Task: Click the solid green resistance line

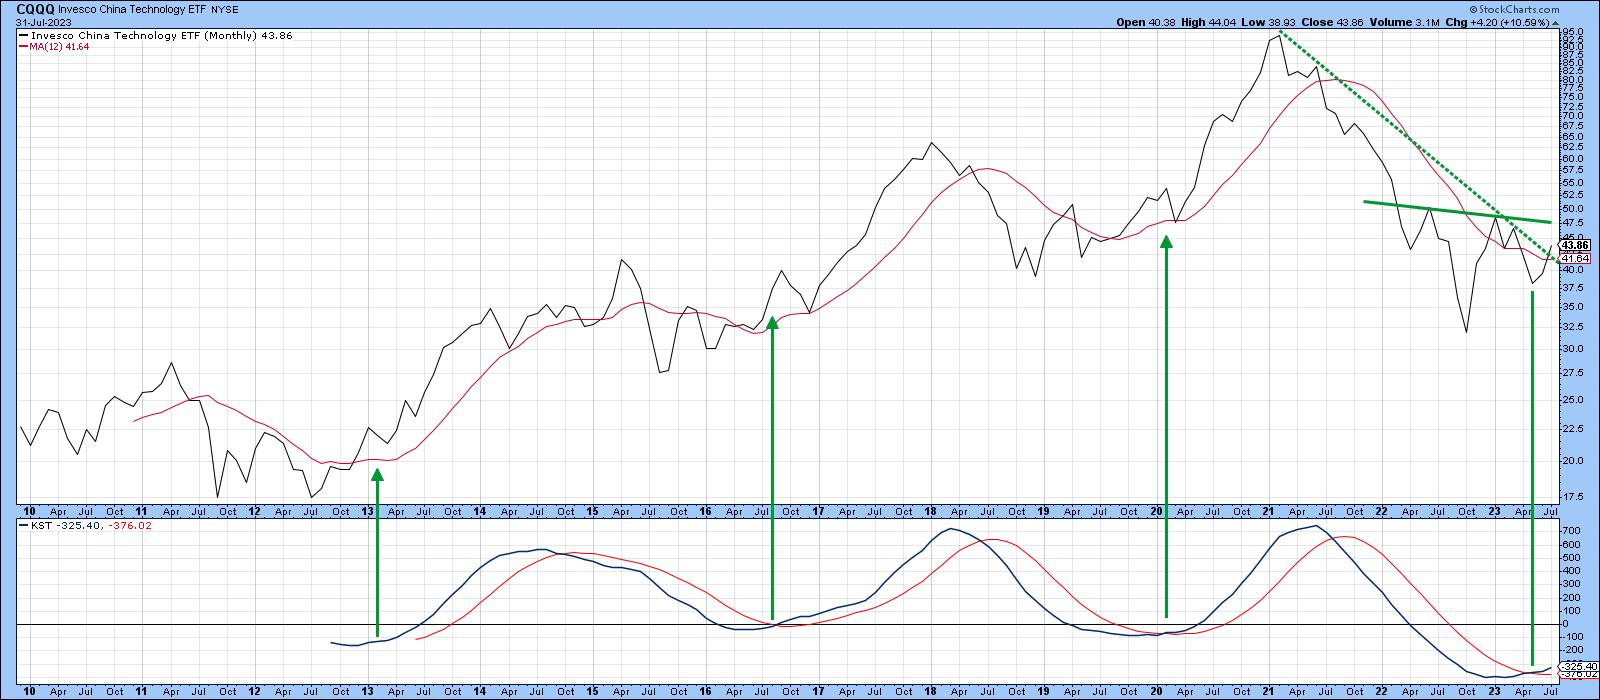Action: 1457,212
